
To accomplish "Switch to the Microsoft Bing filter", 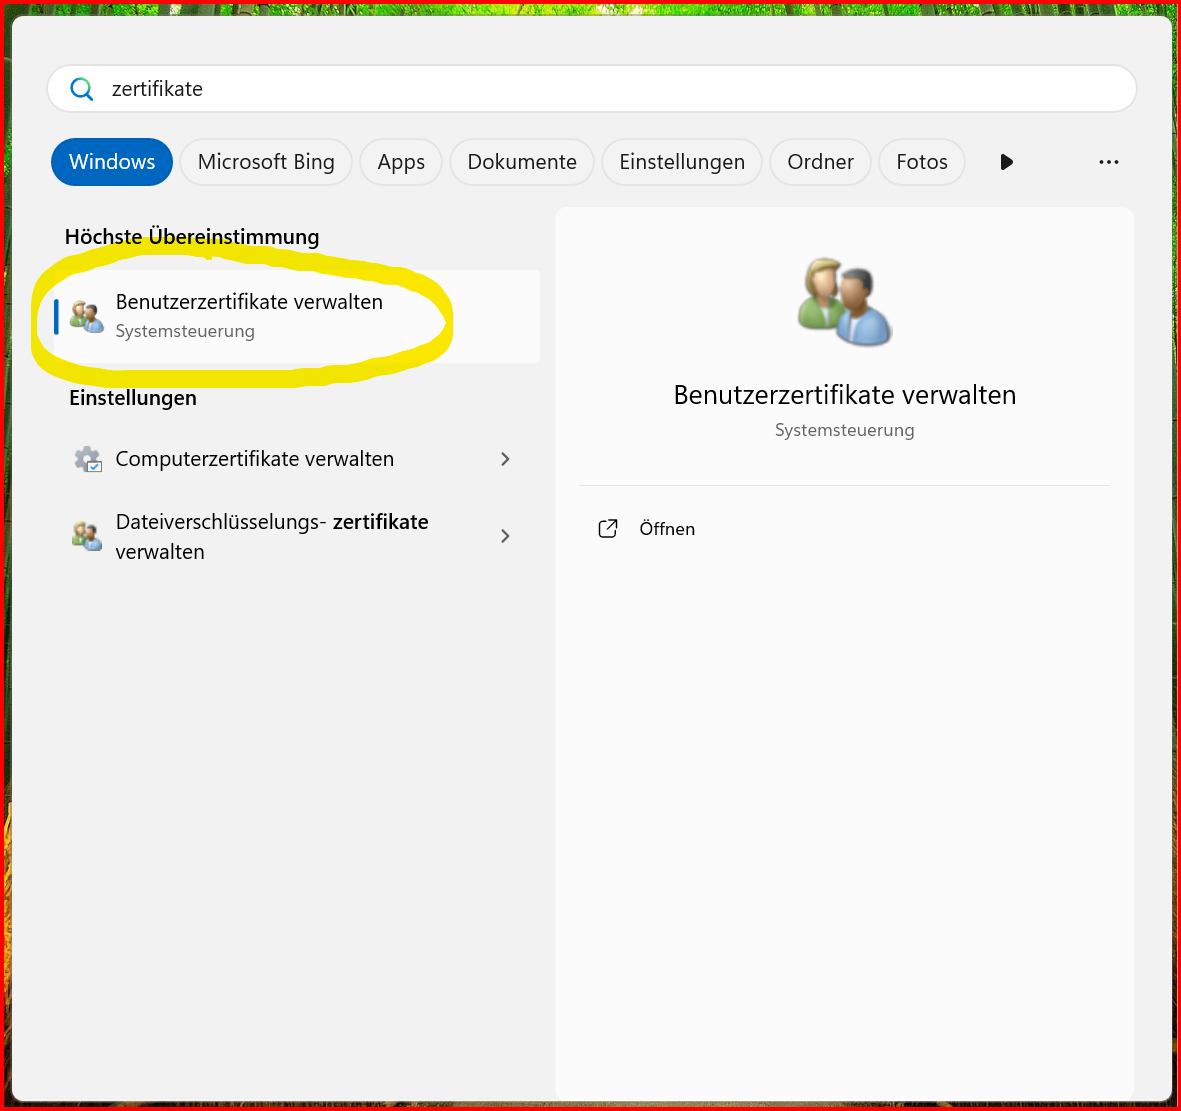I will pos(266,162).
